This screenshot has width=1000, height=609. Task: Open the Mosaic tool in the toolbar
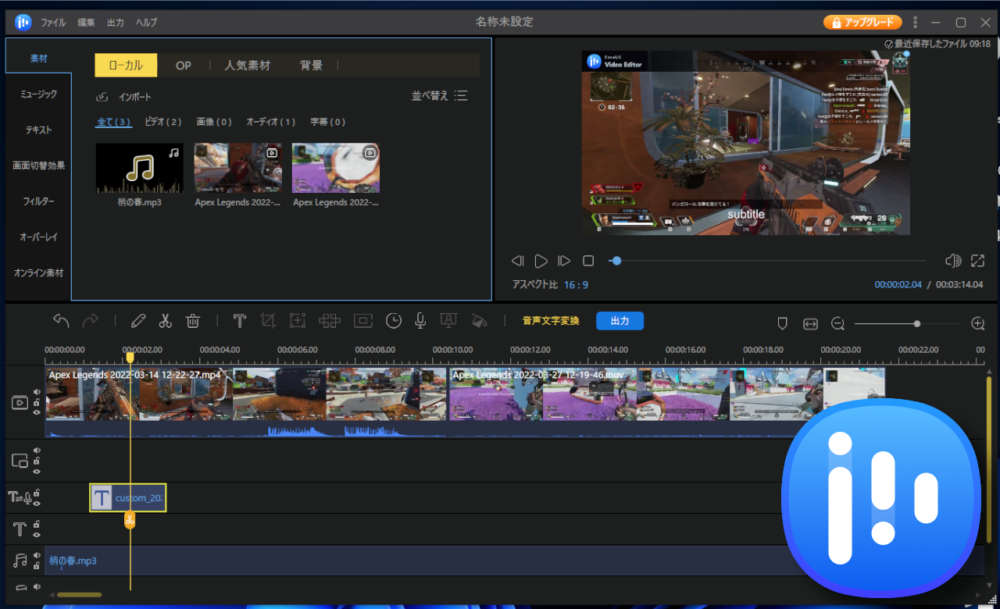tap(330, 321)
